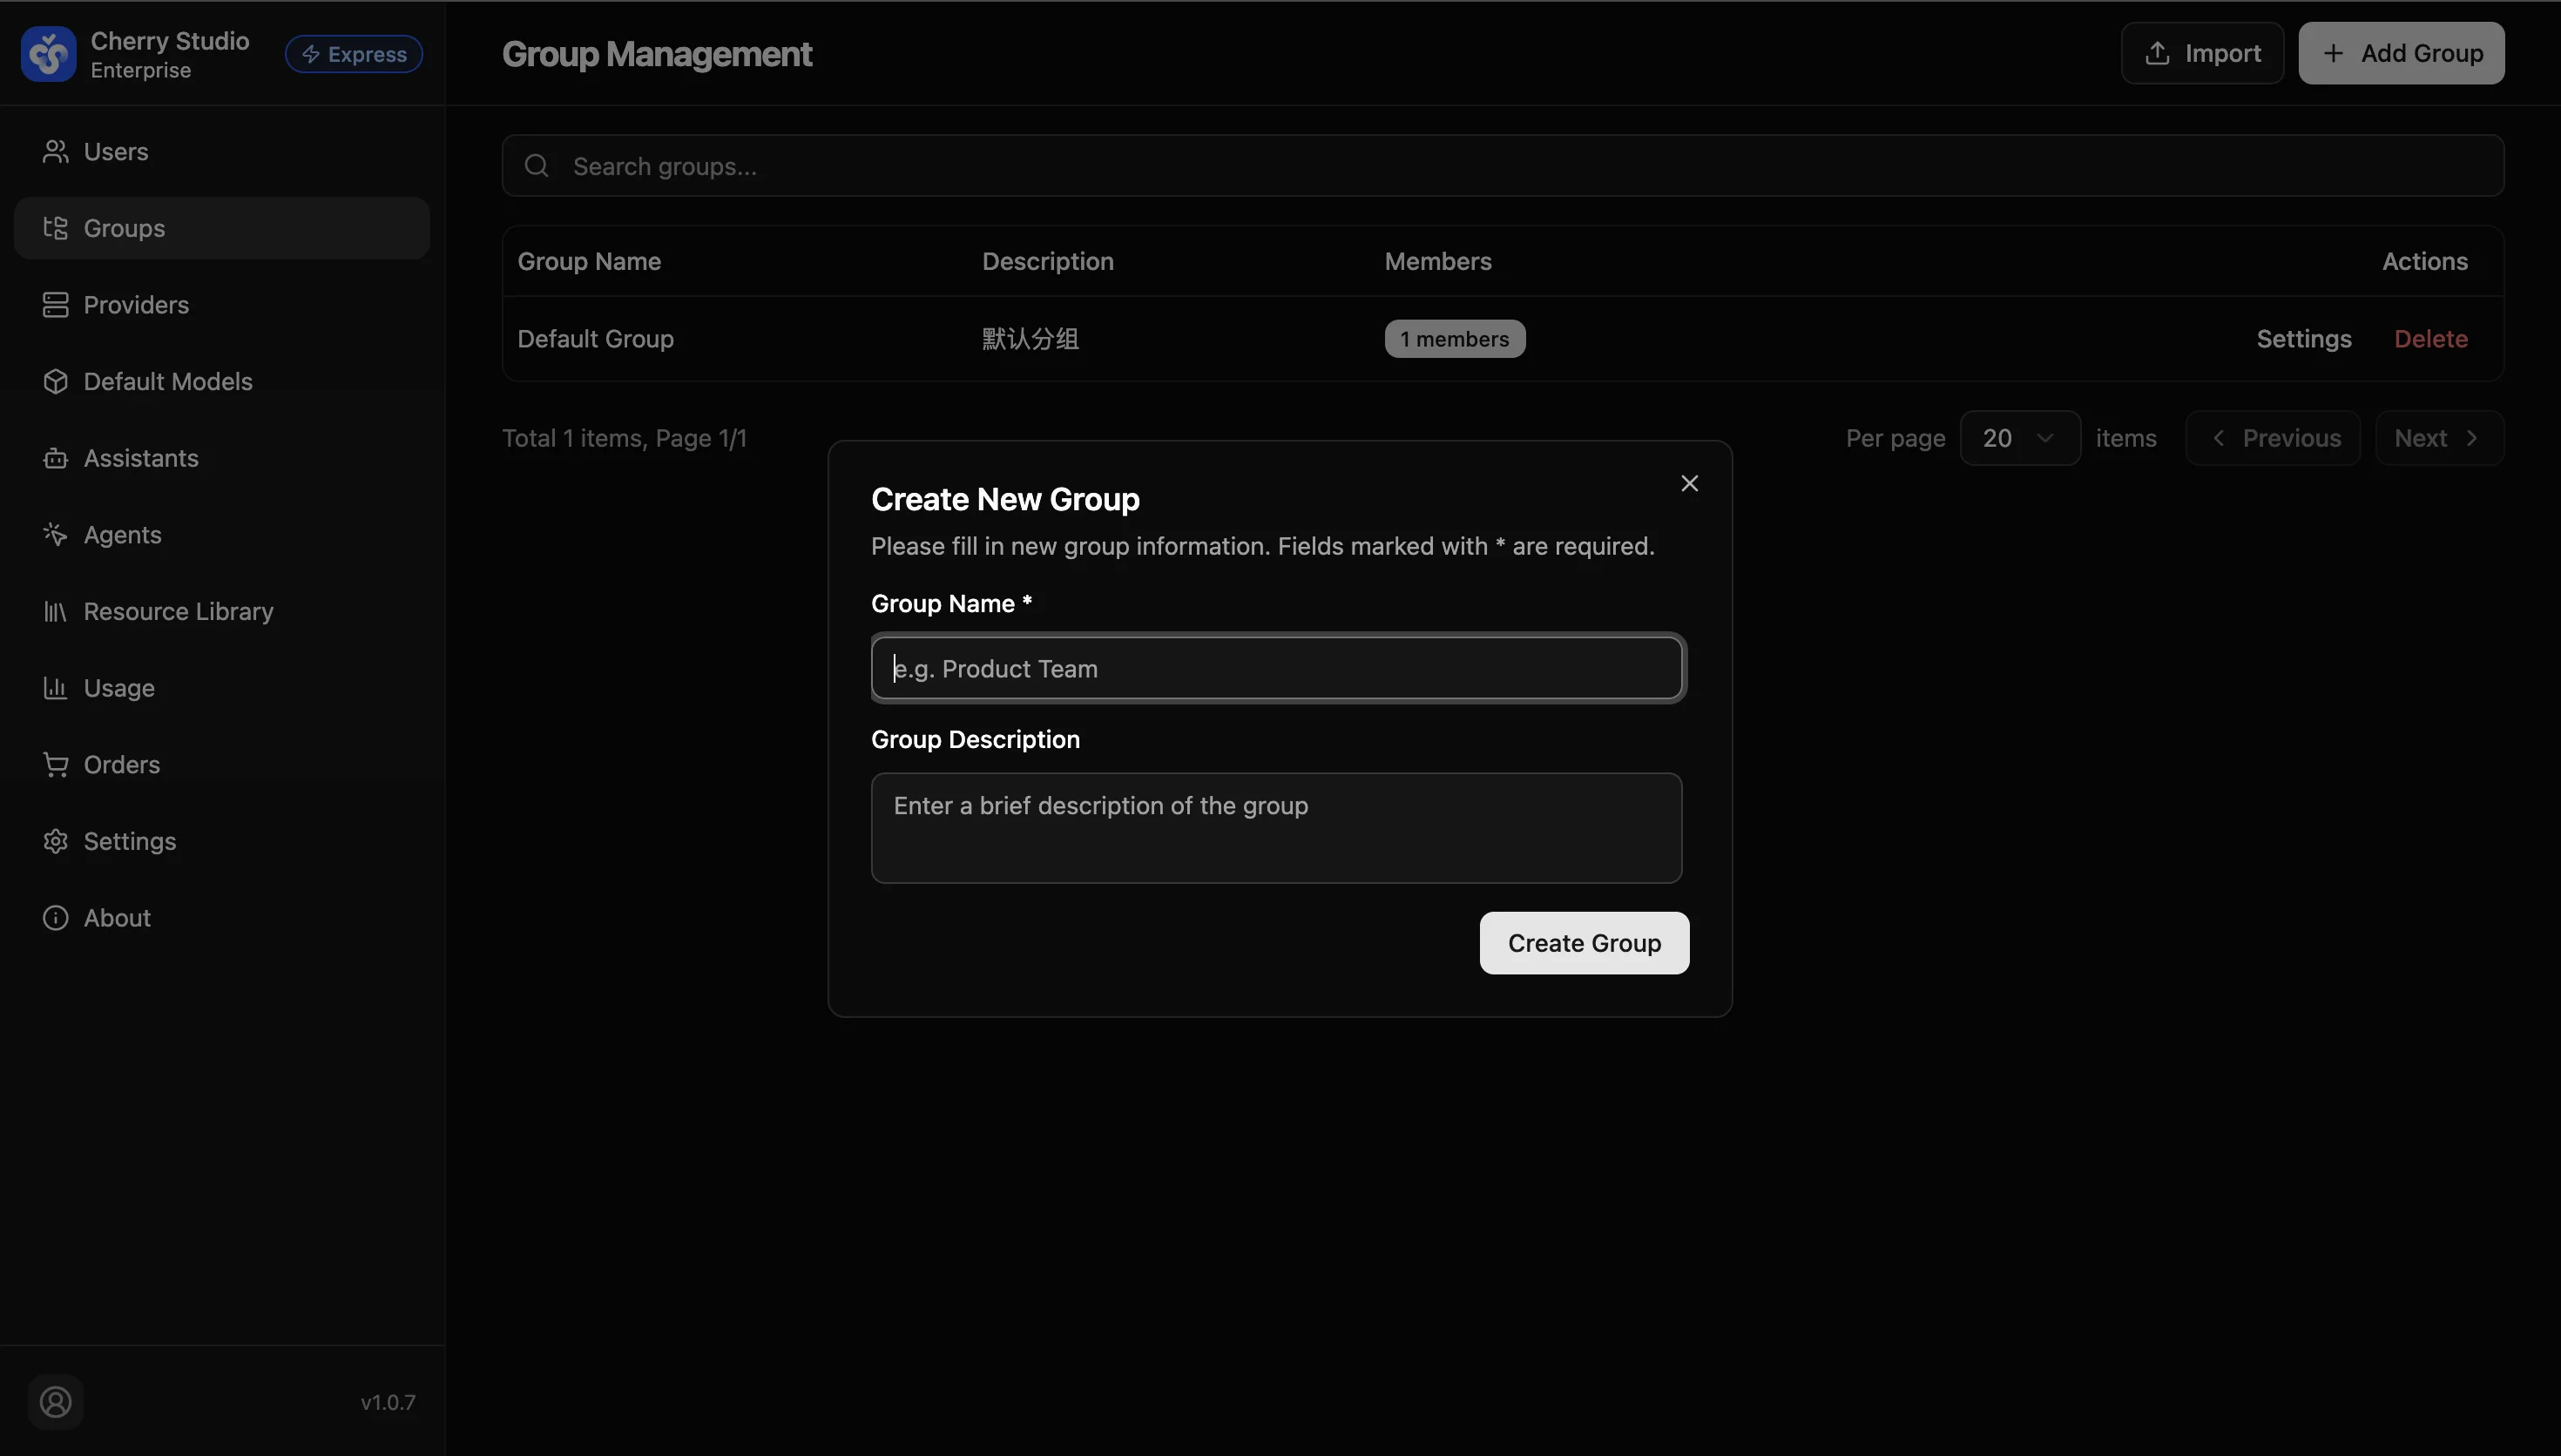Click the Import button label

coord(2222,53)
